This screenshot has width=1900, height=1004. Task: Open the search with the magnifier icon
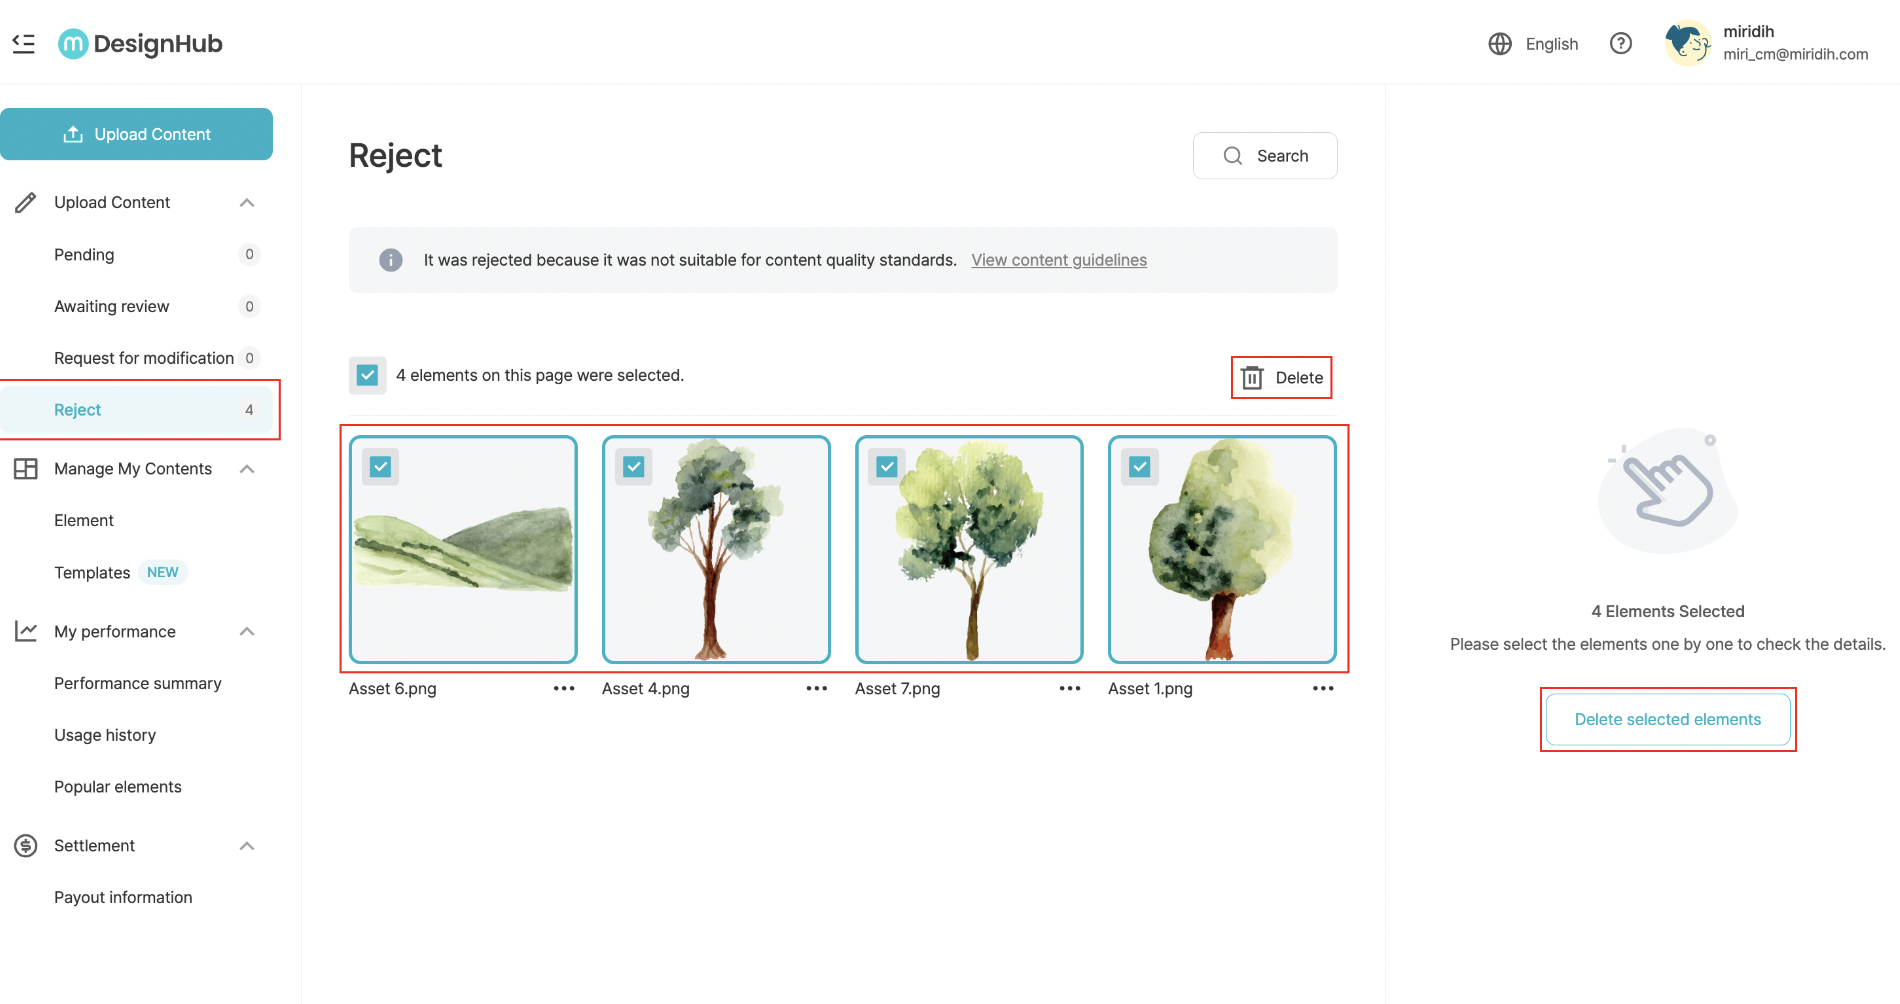coord(1233,155)
